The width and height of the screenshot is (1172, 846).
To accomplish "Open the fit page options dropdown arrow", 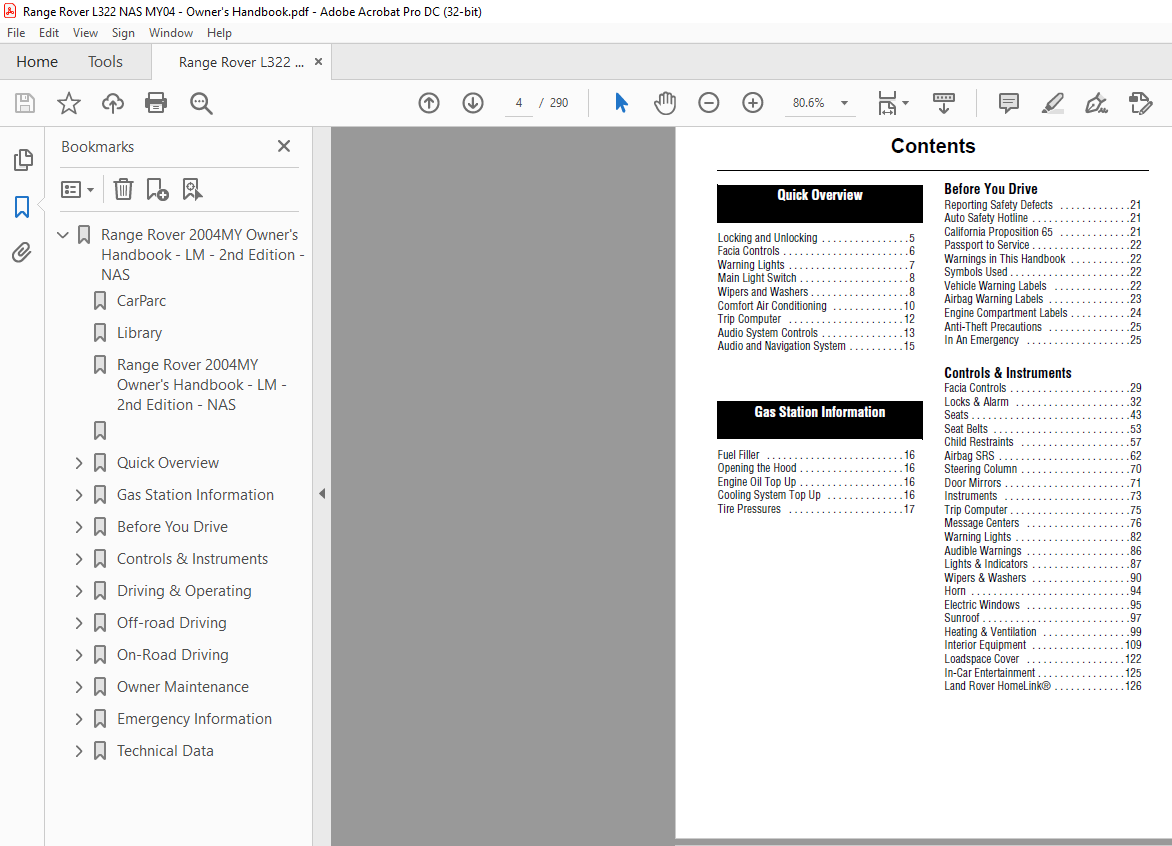I will click(x=905, y=103).
